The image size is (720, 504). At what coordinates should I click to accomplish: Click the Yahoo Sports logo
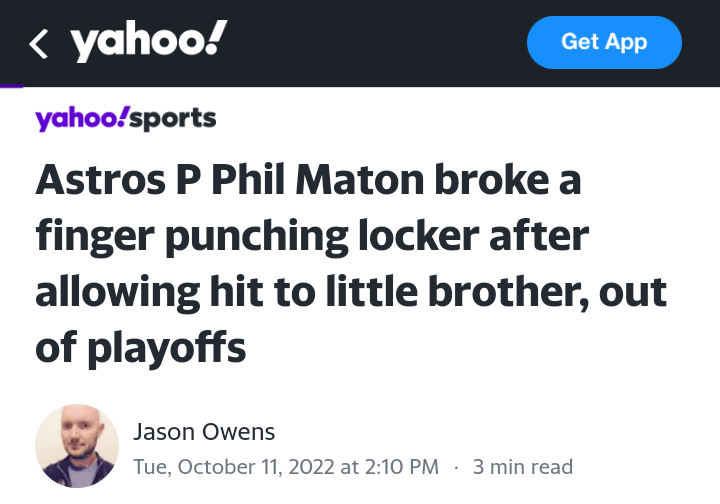tap(126, 119)
